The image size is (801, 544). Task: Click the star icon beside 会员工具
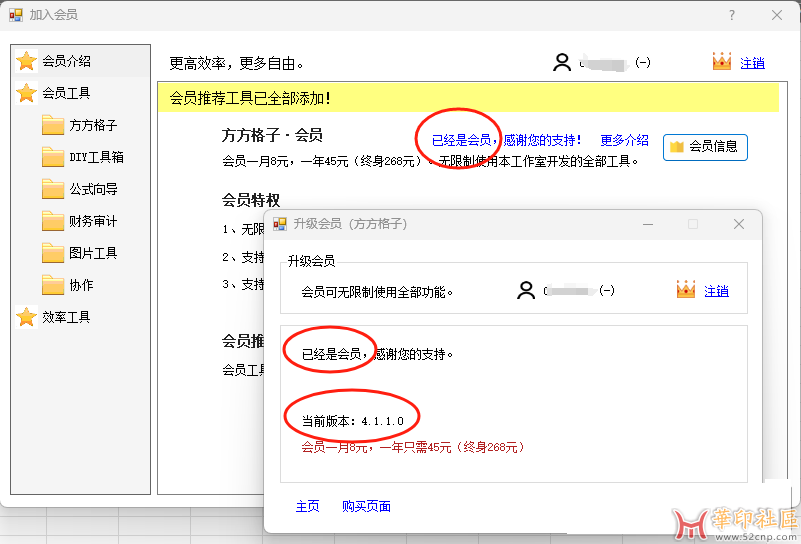[x=26, y=93]
